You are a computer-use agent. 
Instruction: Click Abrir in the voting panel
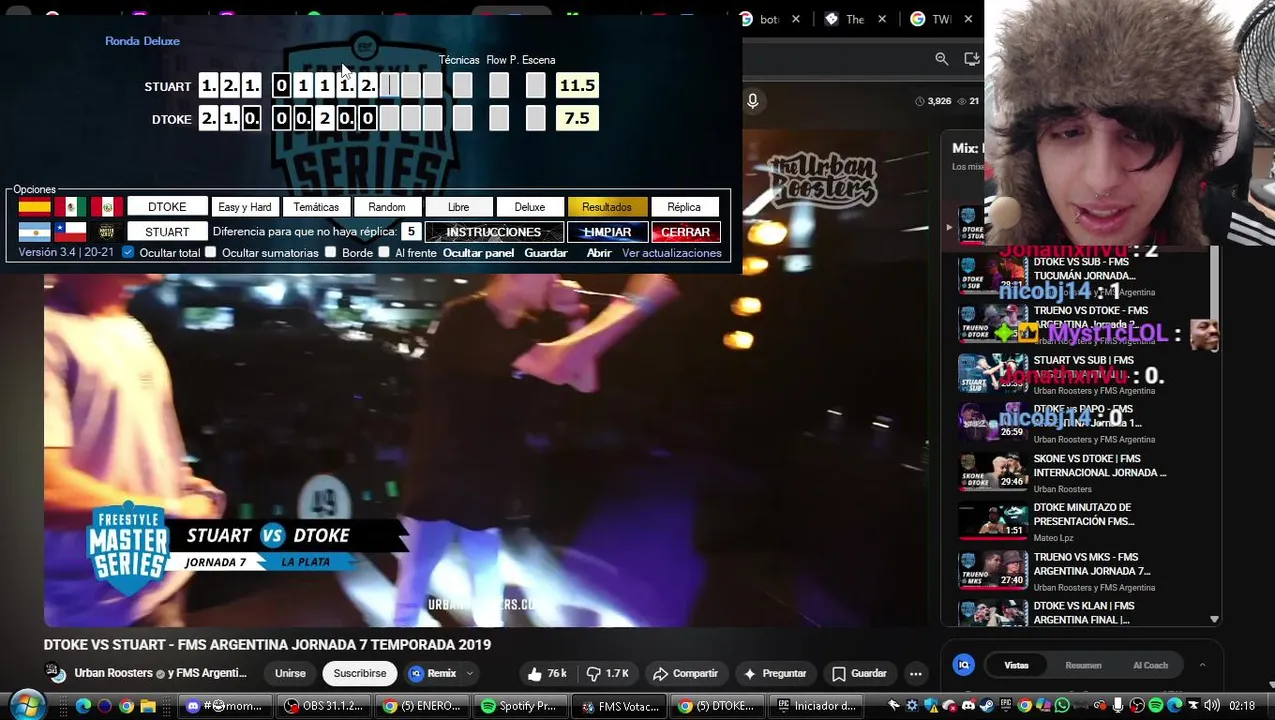pyautogui.click(x=599, y=253)
